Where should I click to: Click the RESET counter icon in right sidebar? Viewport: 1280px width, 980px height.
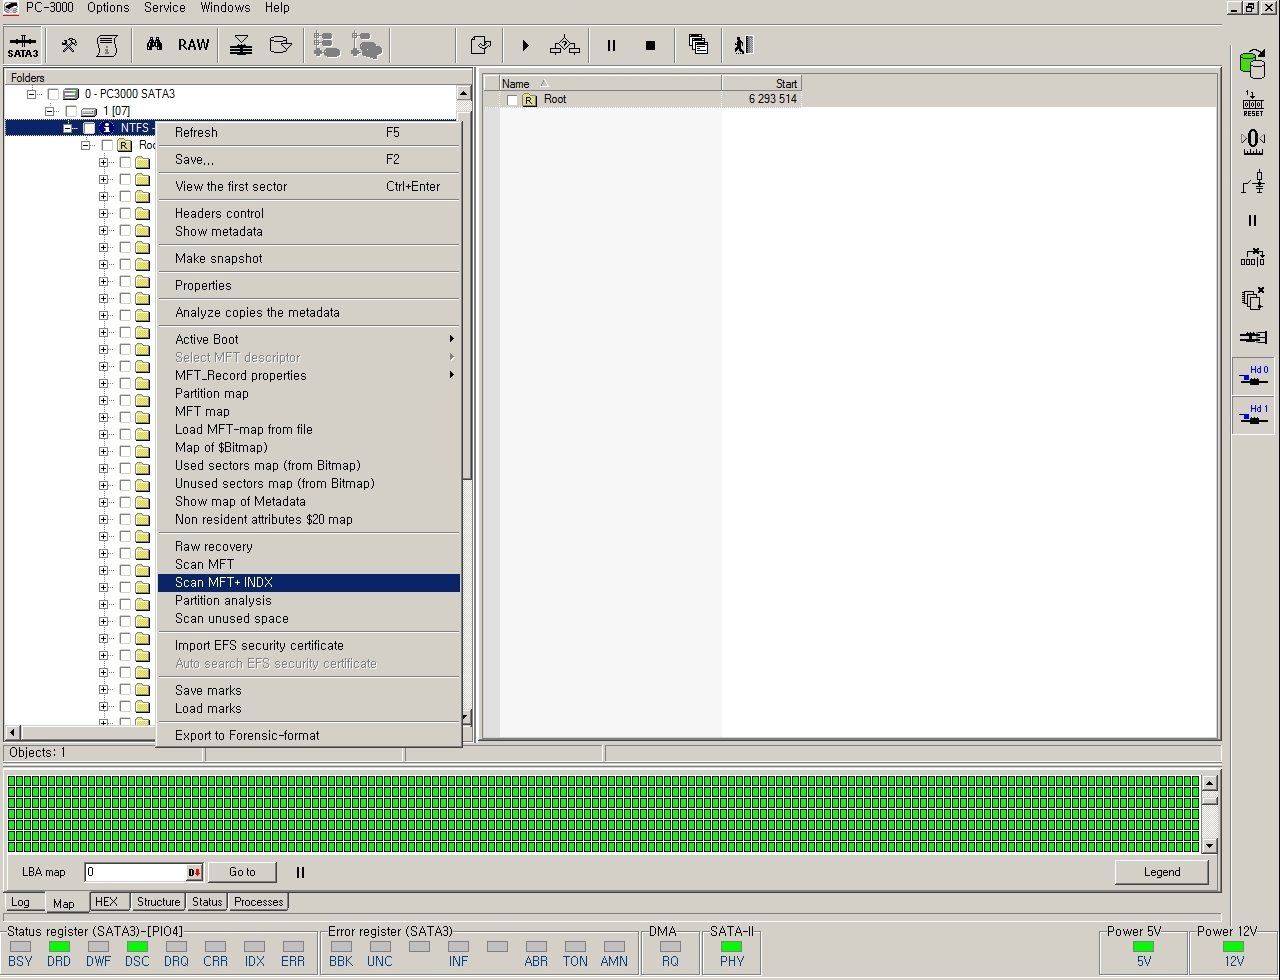coord(1253,104)
